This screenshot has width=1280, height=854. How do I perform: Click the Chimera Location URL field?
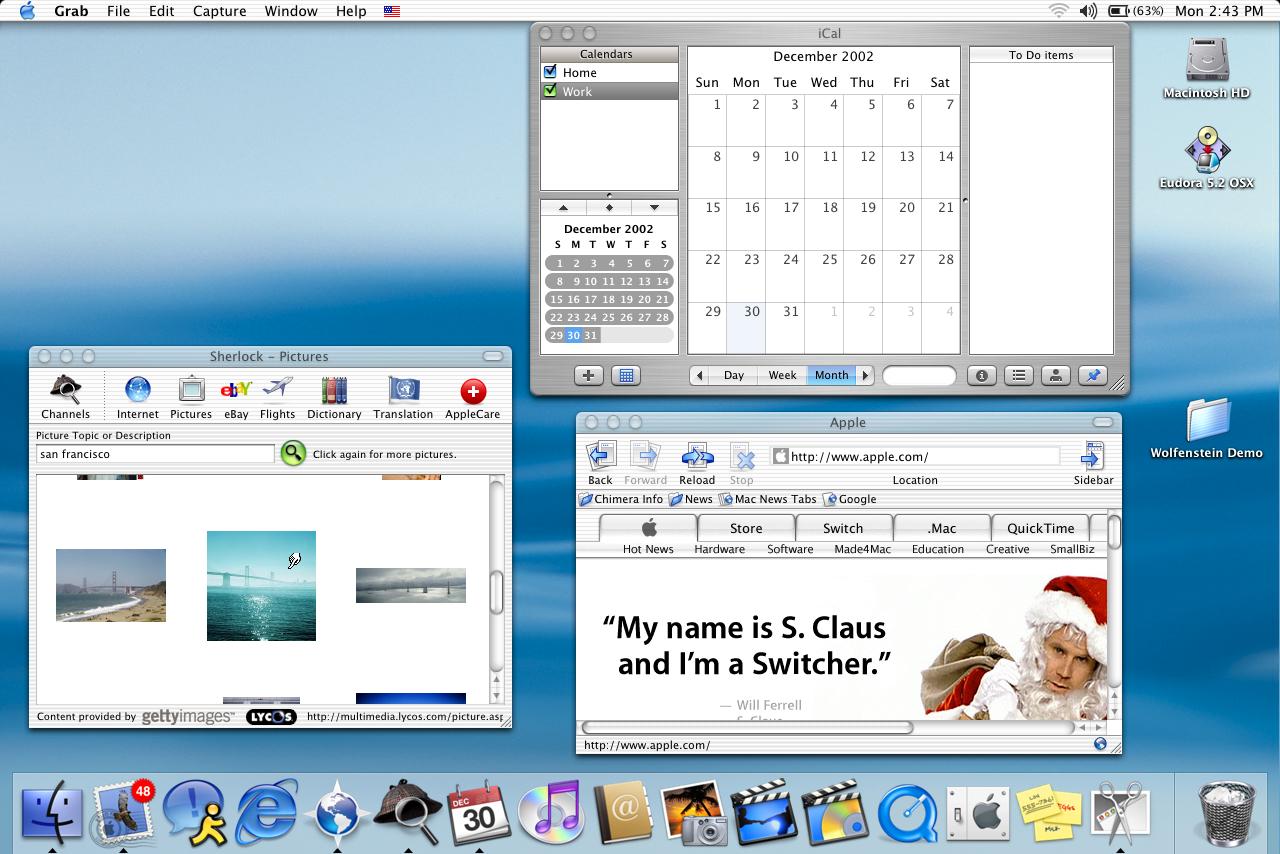click(x=915, y=456)
